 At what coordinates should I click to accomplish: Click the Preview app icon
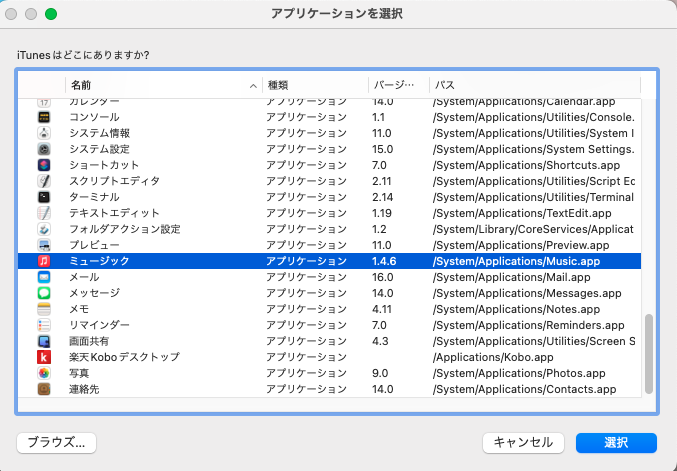pyautogui.click(x=44, y=245)
